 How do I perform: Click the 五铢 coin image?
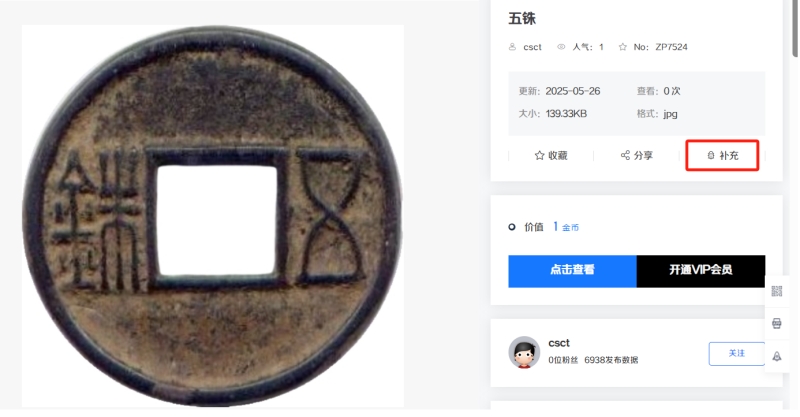coord(213,216)
